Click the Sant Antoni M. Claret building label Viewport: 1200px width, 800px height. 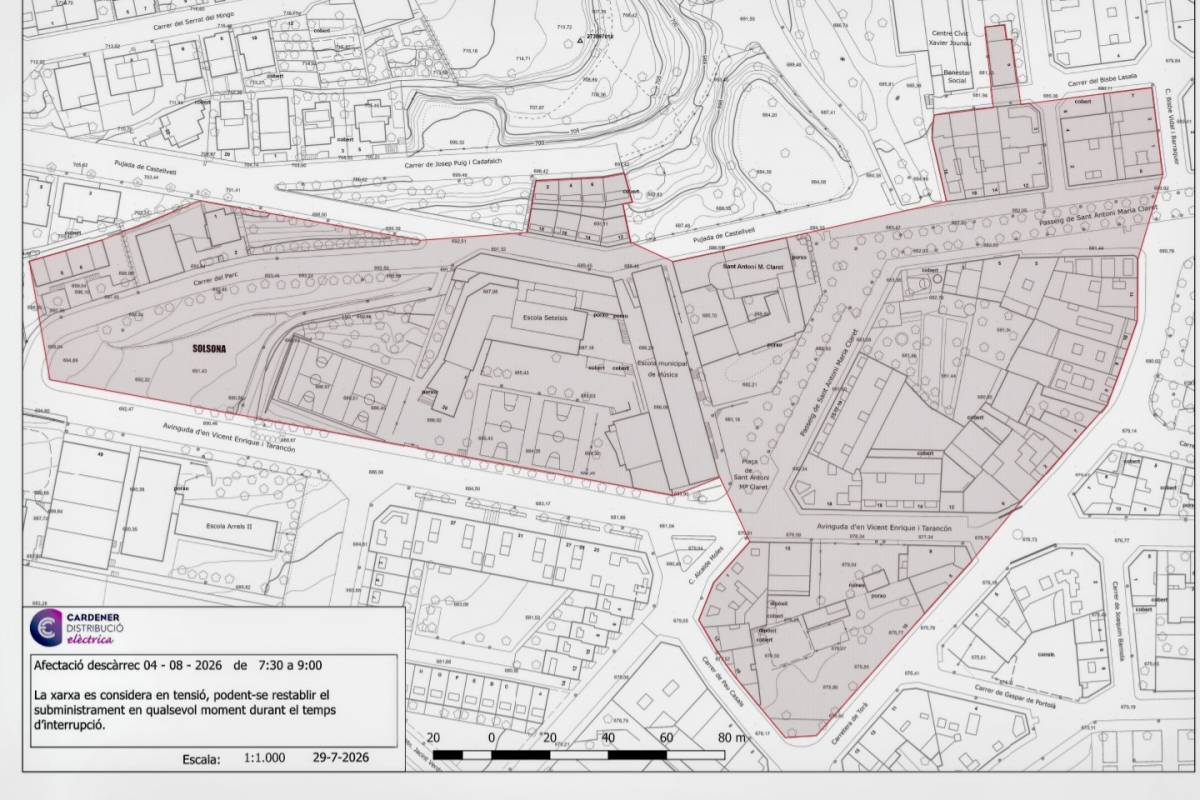[752, 267]
